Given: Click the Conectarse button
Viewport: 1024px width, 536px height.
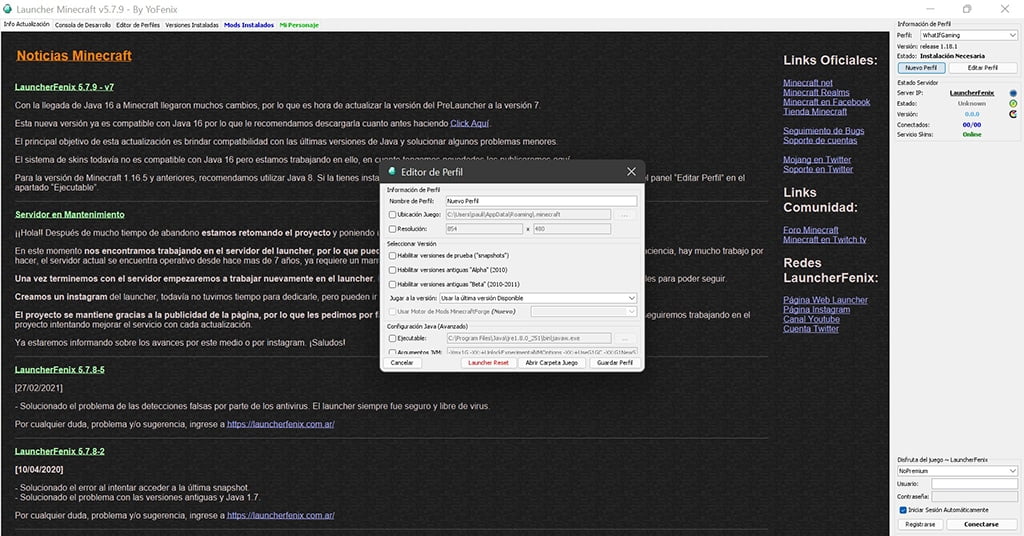Looking at the screenshot, I should (982, 524).
